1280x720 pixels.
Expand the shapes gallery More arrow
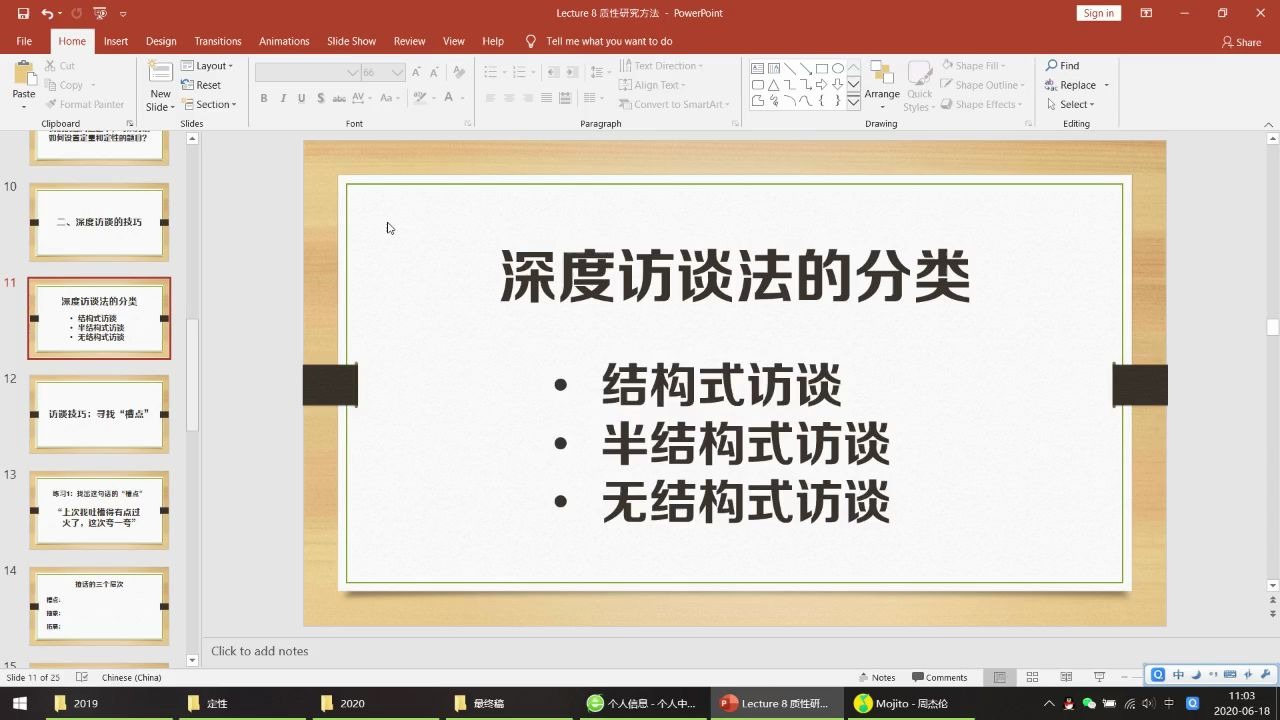853,102
